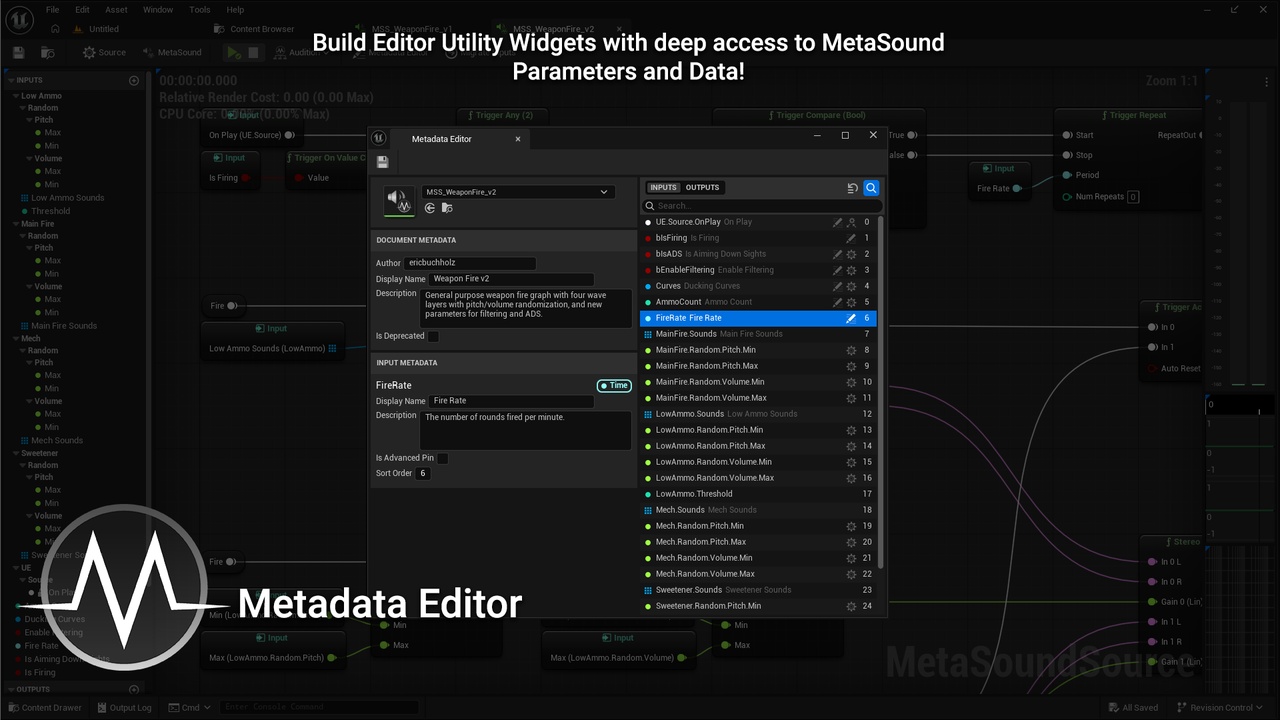1280x720 pixels.
Task: Click the use selected asset arrow icon
Action: point(430,208)
